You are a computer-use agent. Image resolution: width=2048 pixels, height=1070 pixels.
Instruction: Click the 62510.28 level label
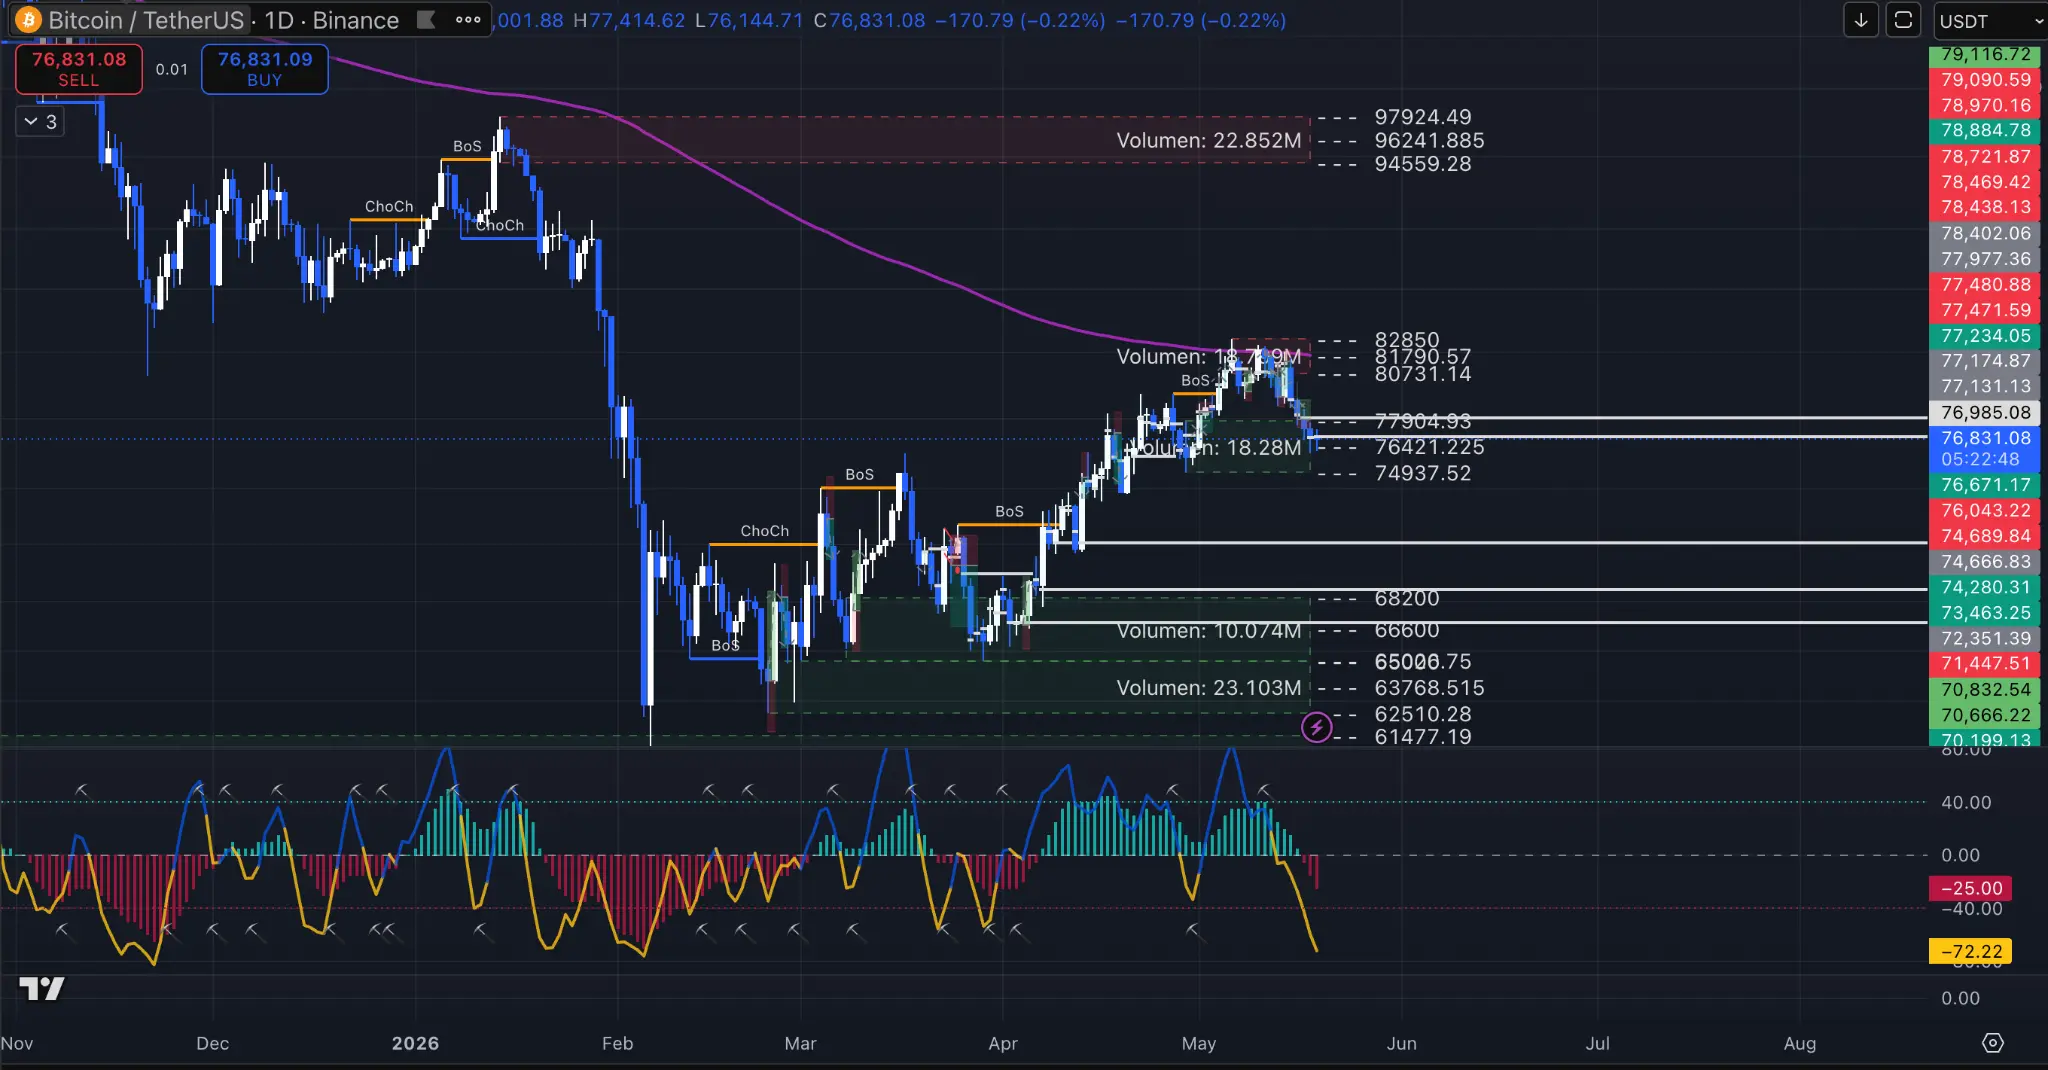[x=1423, y=714]
